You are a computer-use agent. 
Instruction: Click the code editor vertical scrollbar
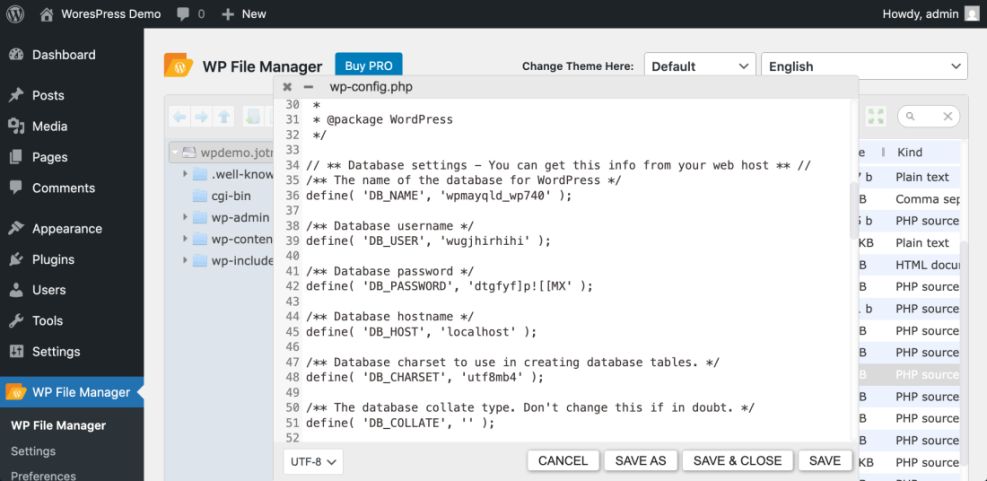[854, 210]
